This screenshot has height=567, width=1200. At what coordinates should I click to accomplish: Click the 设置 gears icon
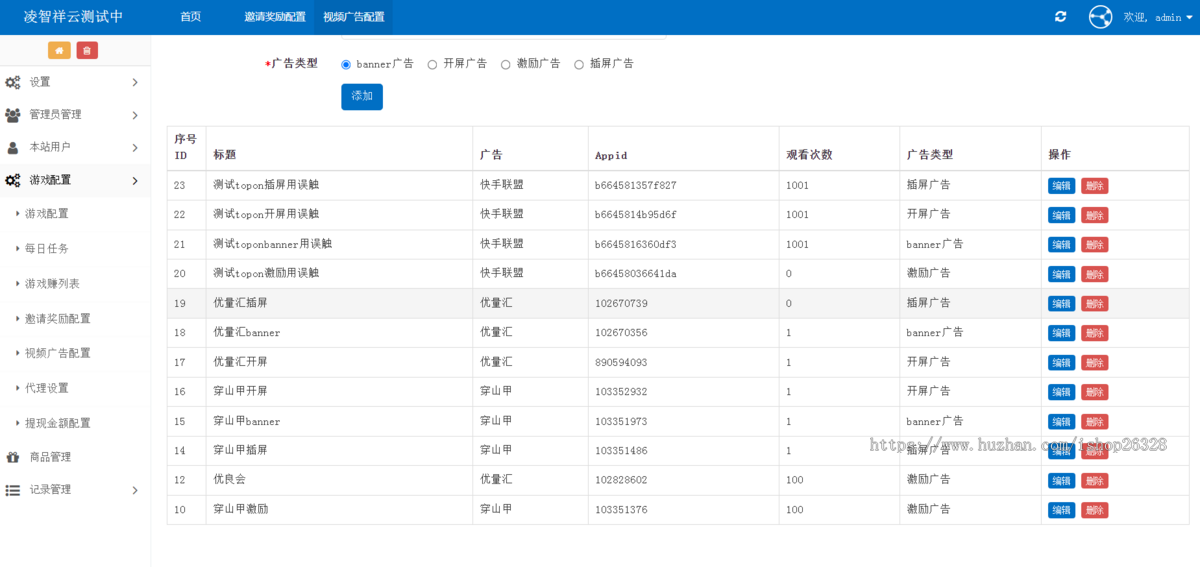tap(13, 82)
